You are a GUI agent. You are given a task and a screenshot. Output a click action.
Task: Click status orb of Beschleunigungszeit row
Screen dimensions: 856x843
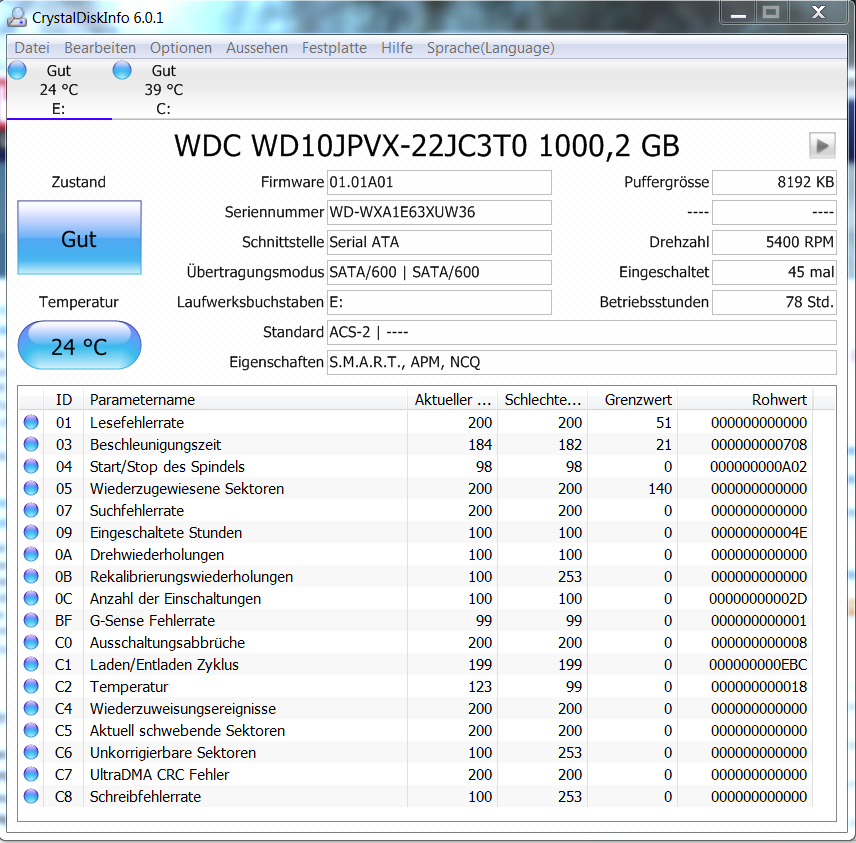tap(31, 444)
